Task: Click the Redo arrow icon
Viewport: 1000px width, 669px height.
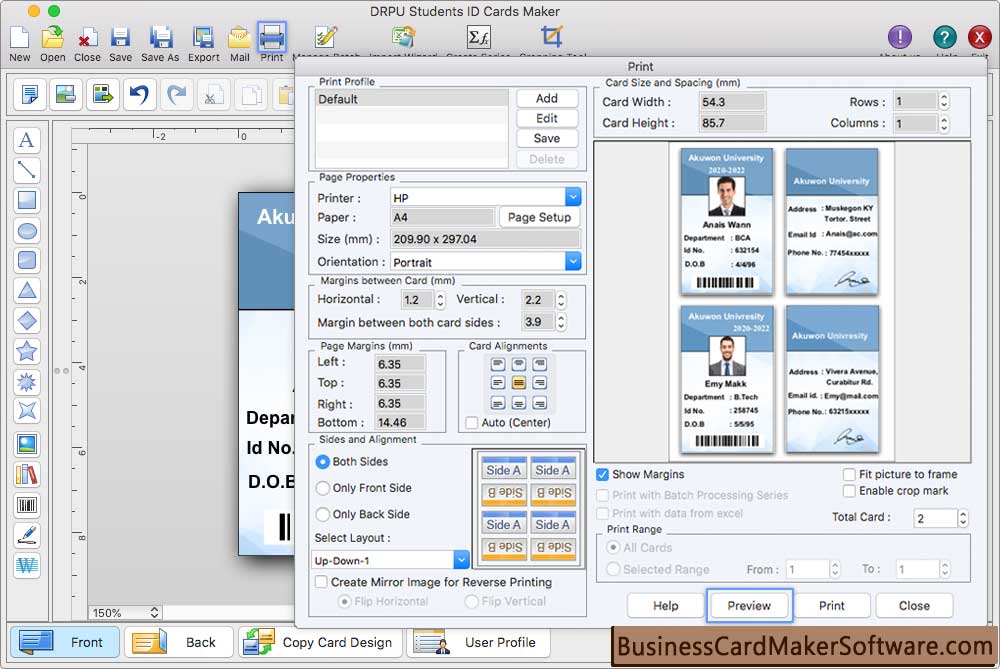Action: click(176, 94)
